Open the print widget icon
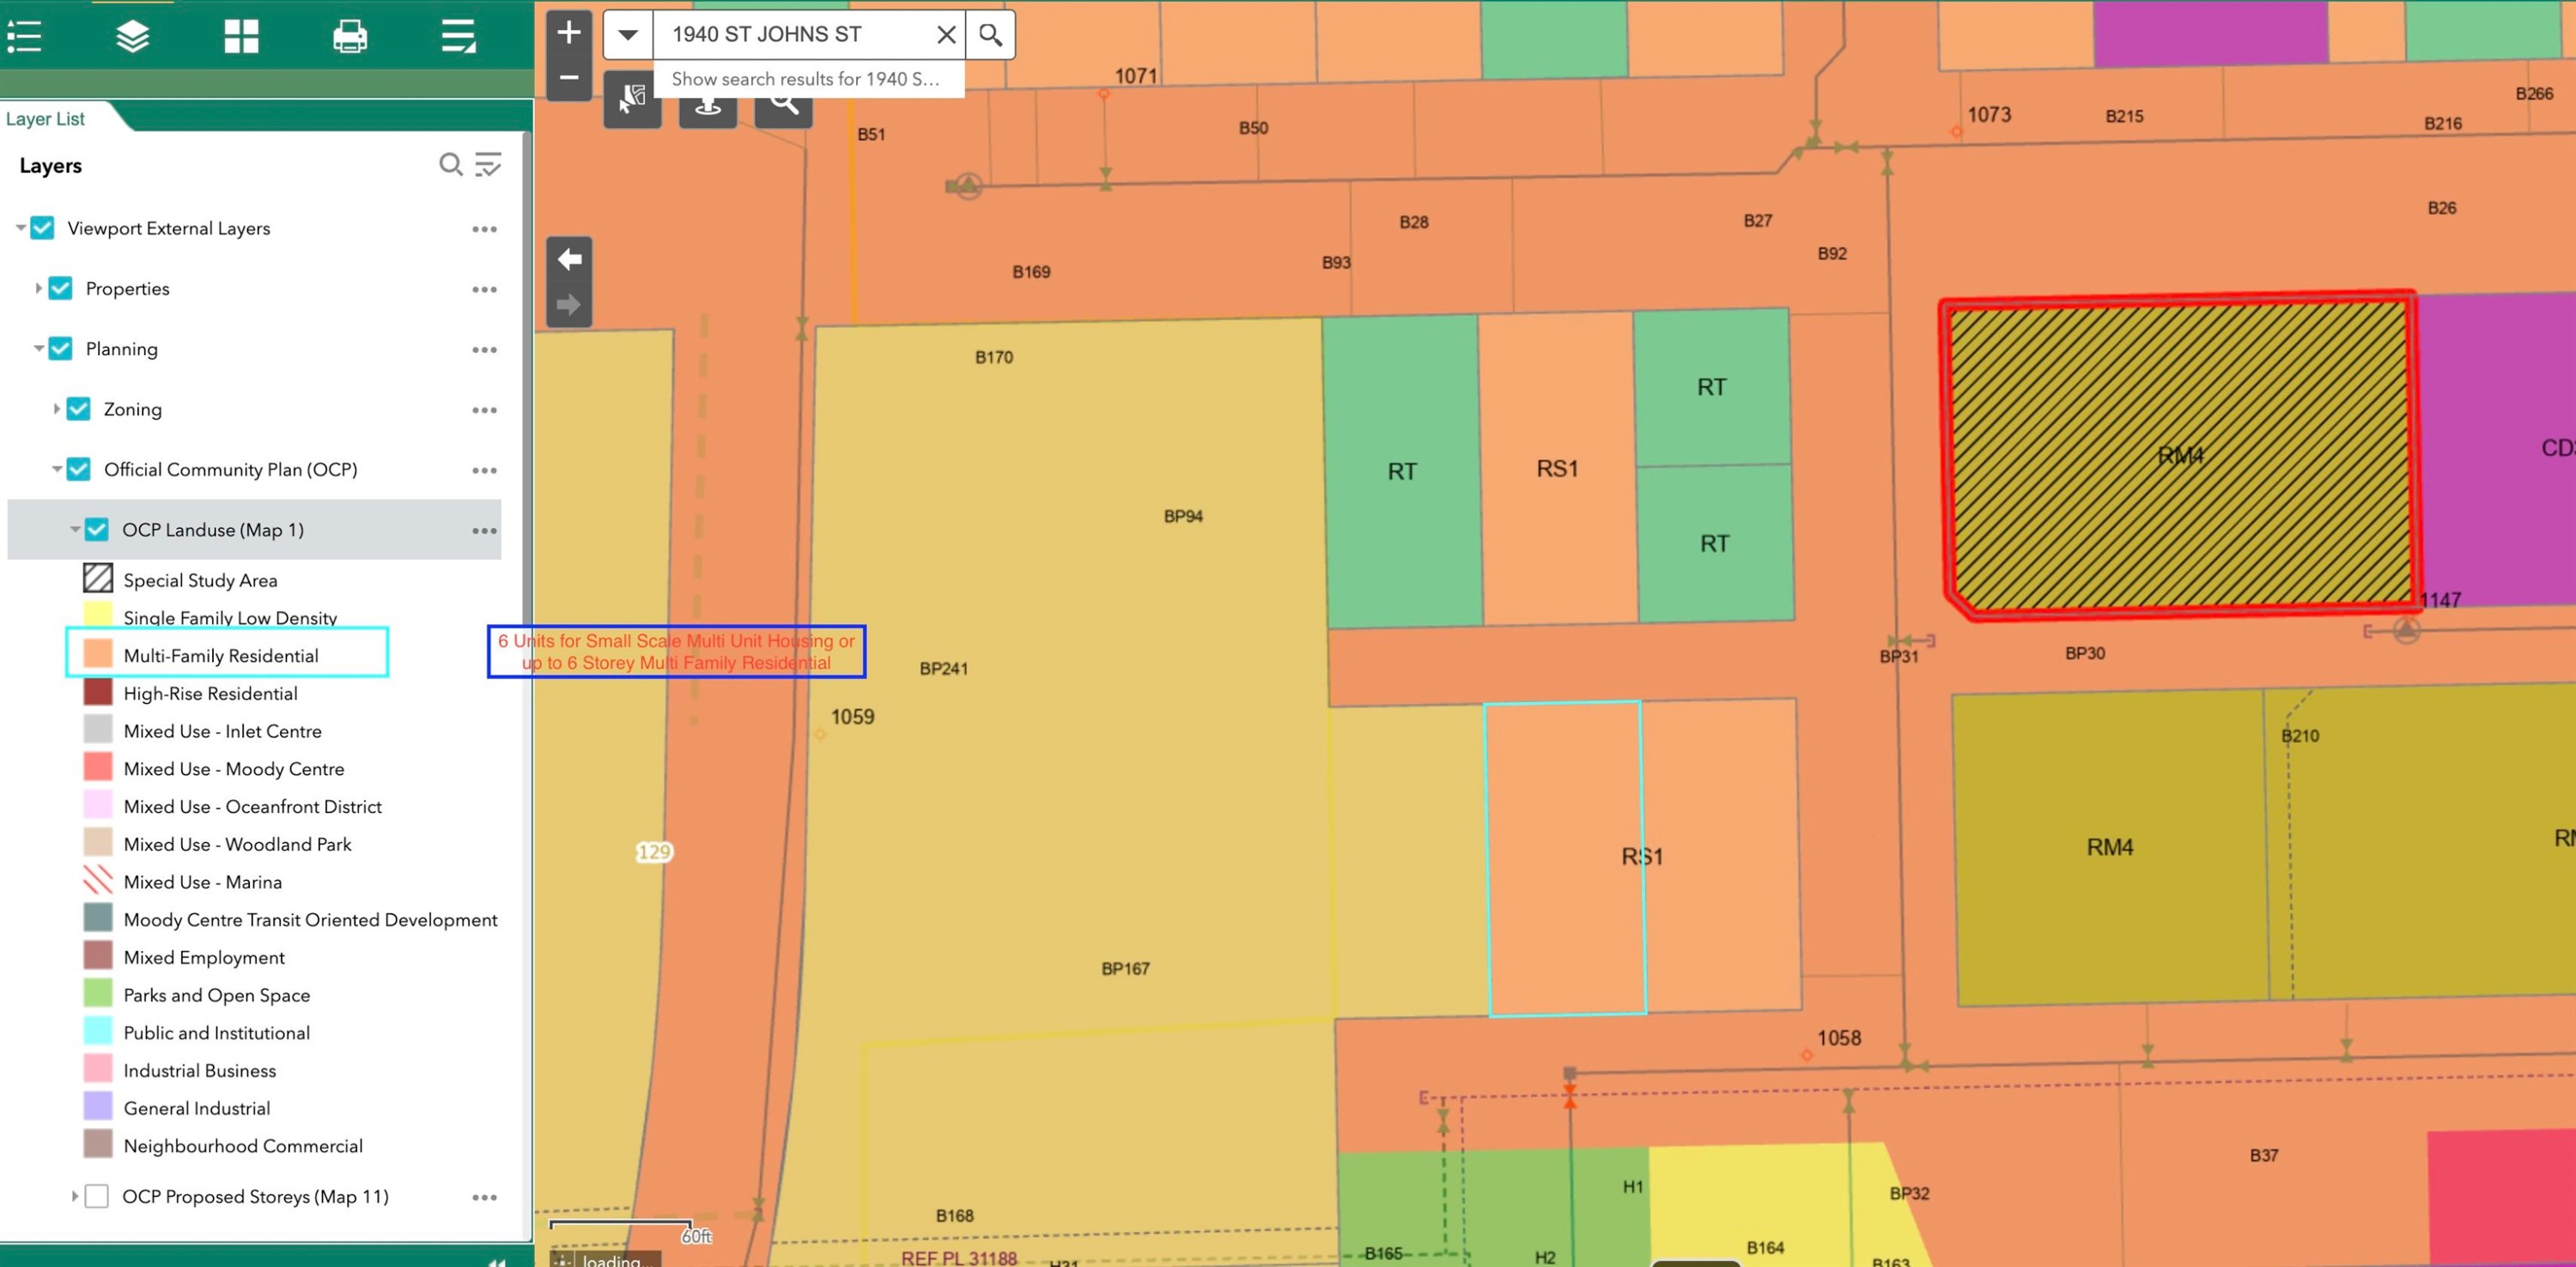Viewport: 2576px width, 1267px height. click(x=349, y=36)
